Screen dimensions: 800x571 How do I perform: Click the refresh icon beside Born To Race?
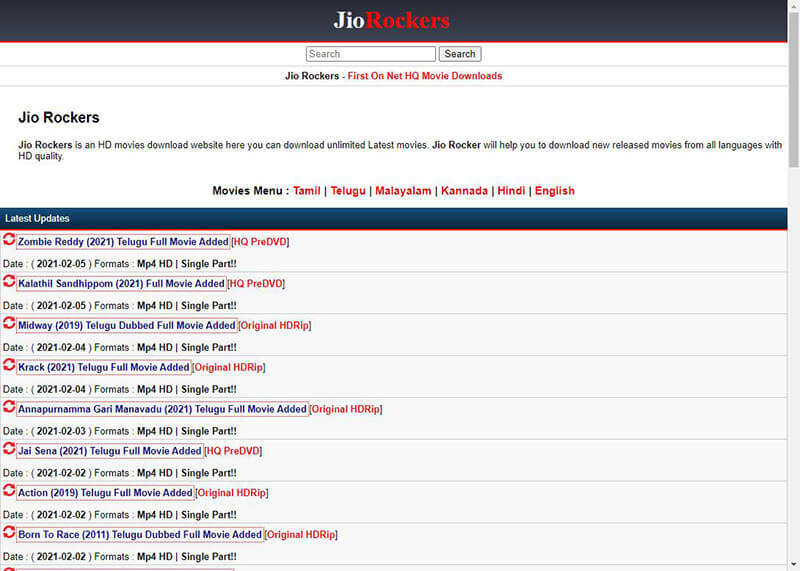9,532
